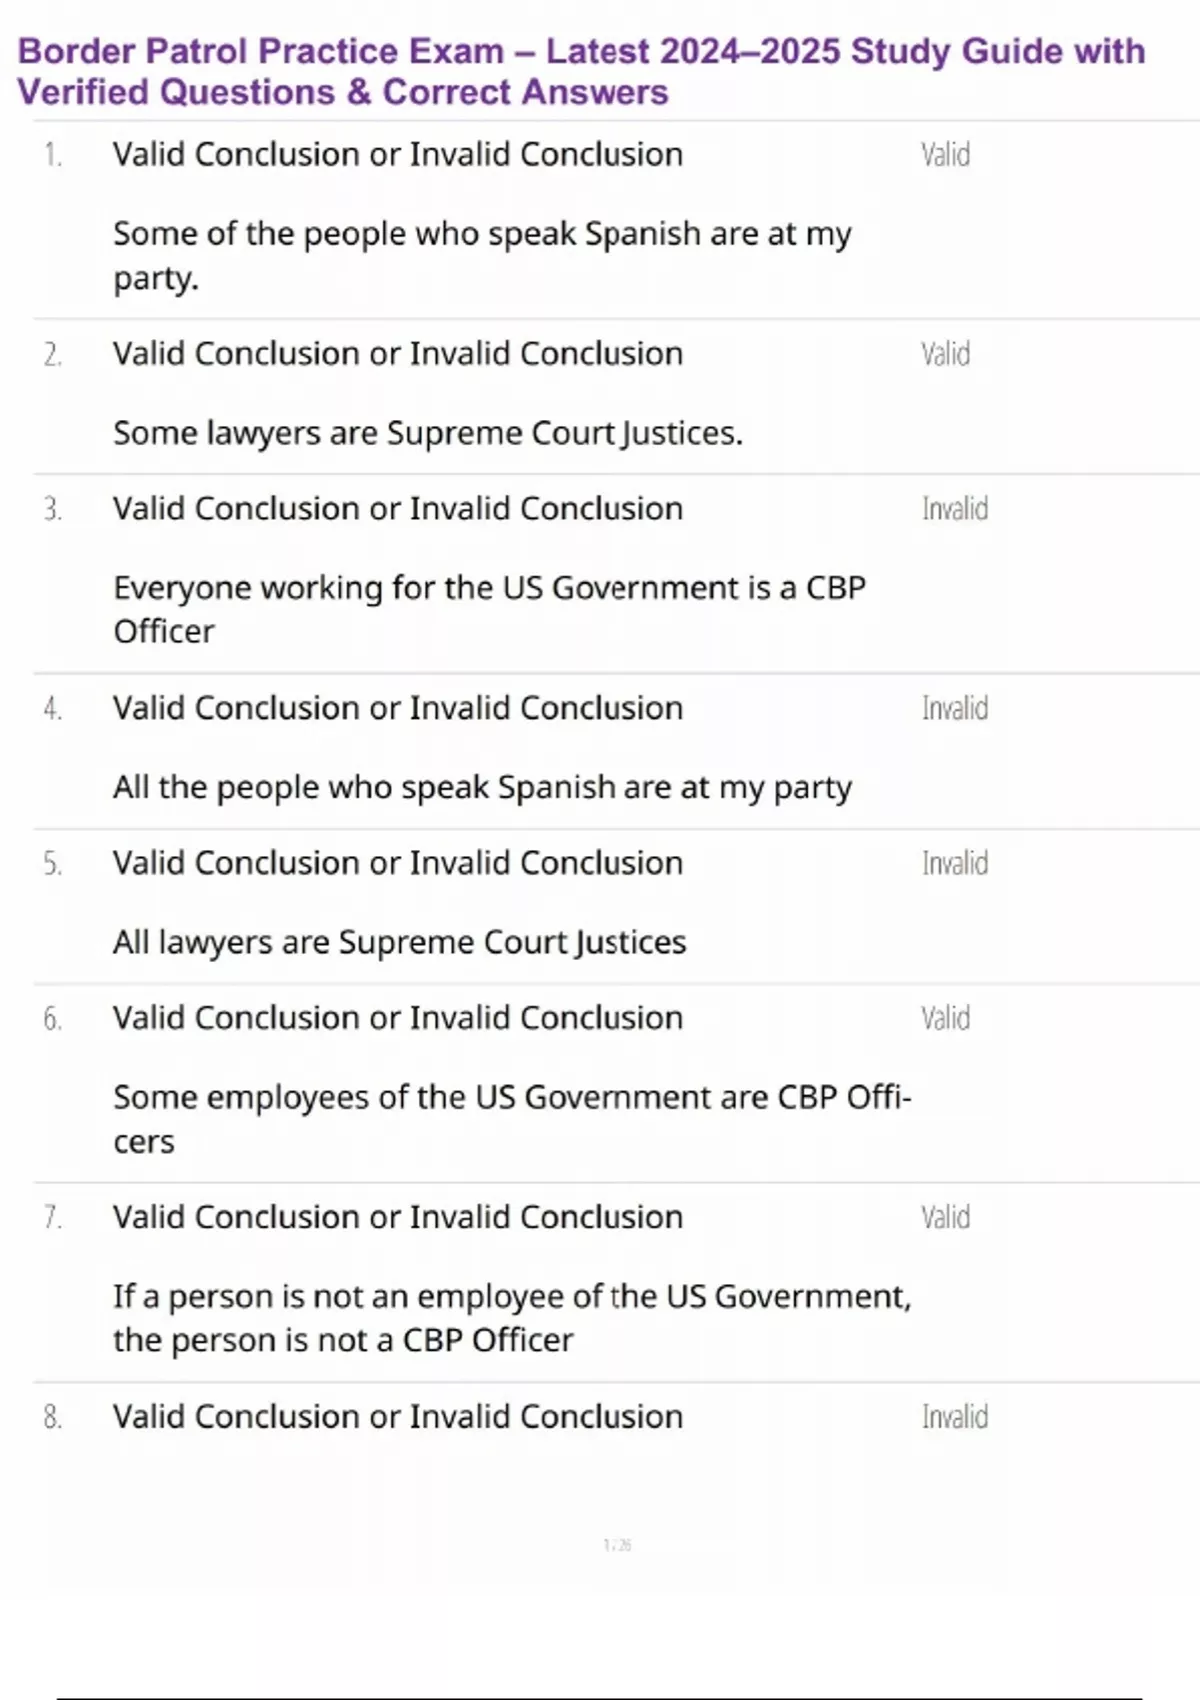Click "Some employees of the US Government" statement
Viewport: 1200px width, 1700px height.
point(511,1119)
